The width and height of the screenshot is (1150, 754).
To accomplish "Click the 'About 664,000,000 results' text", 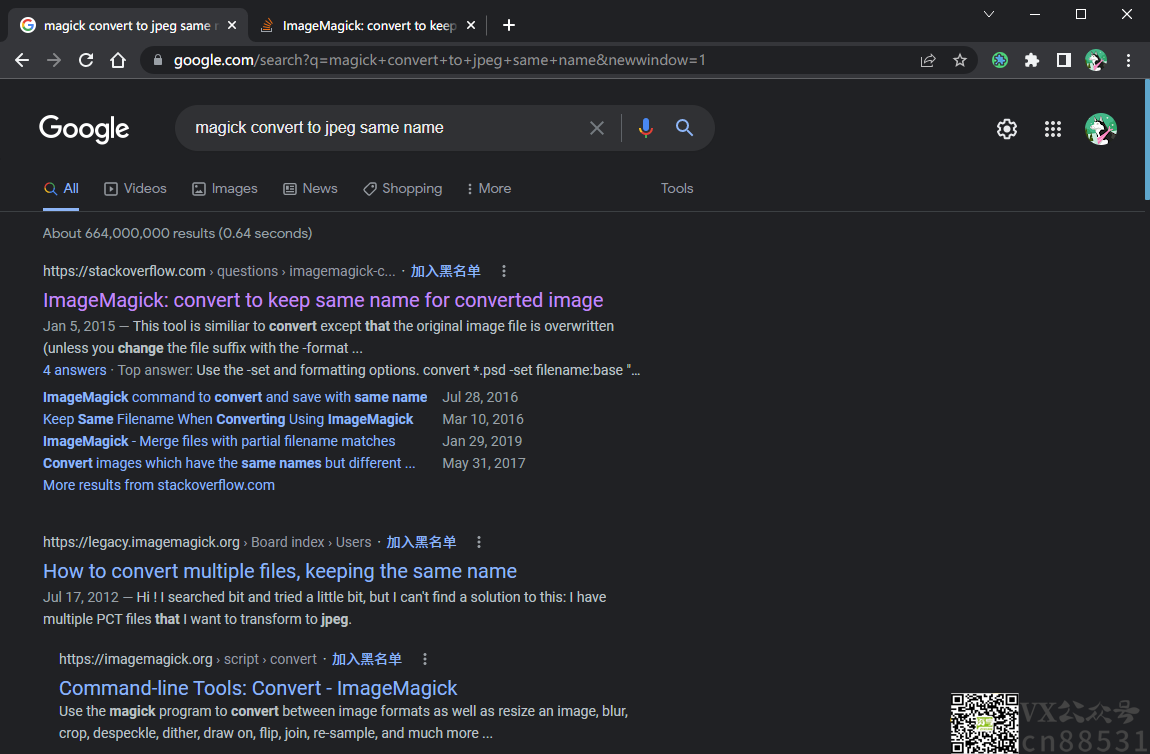I will (177, 233).
